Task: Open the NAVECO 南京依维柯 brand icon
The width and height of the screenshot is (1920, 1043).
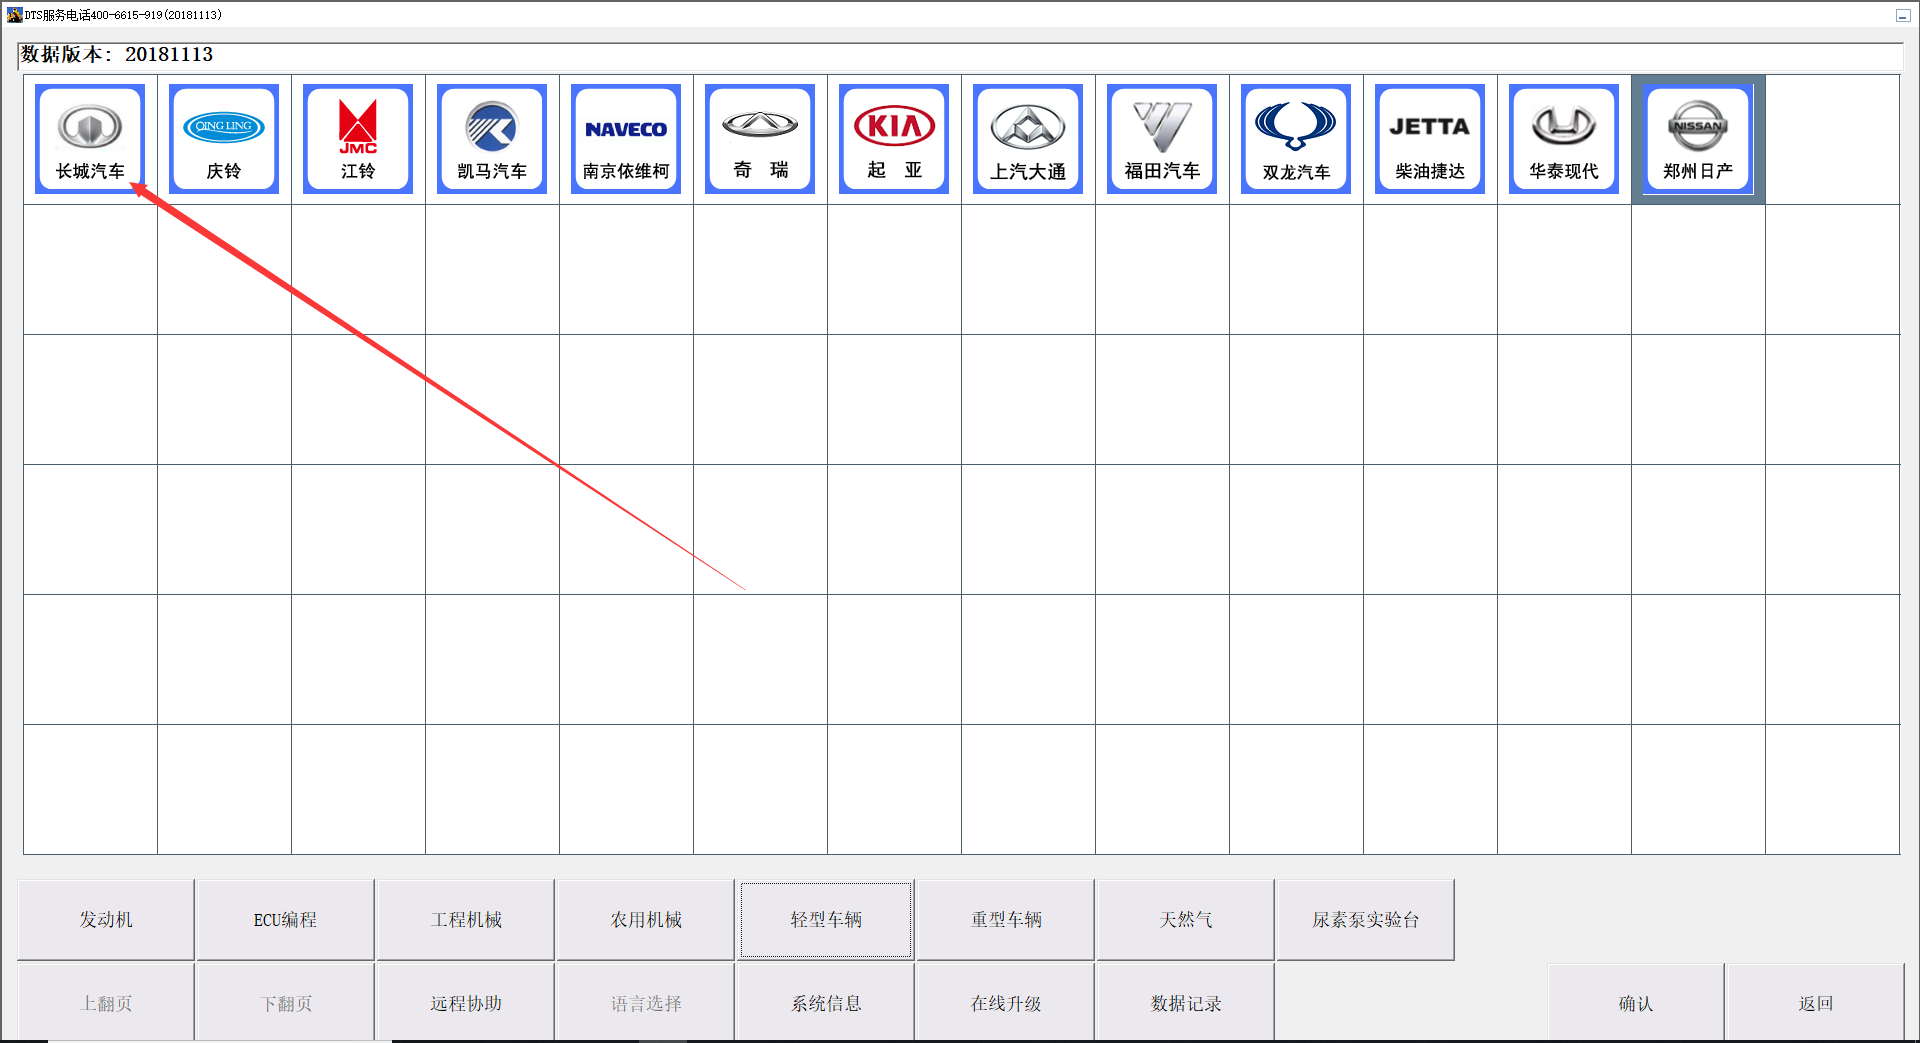Action: [626, 139]
